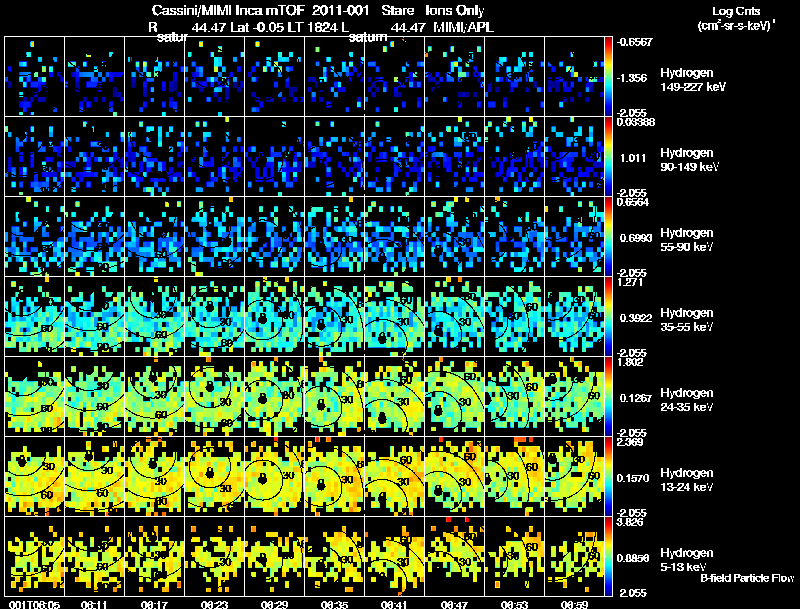800x609 pixels.
Task: Click the '0.1267' colorbar value
Action: [636, 398]
